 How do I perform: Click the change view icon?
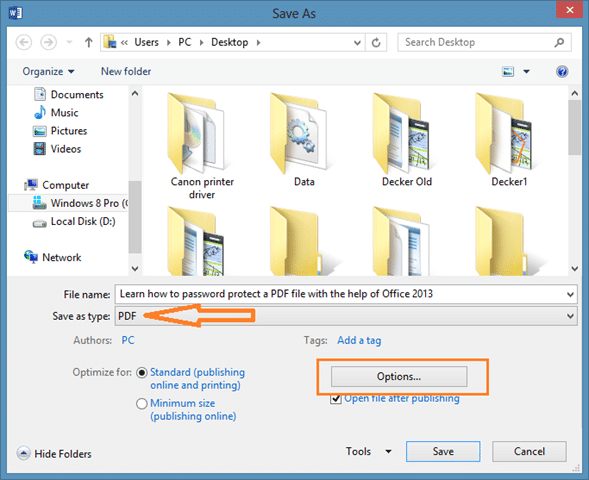[508, 71]
